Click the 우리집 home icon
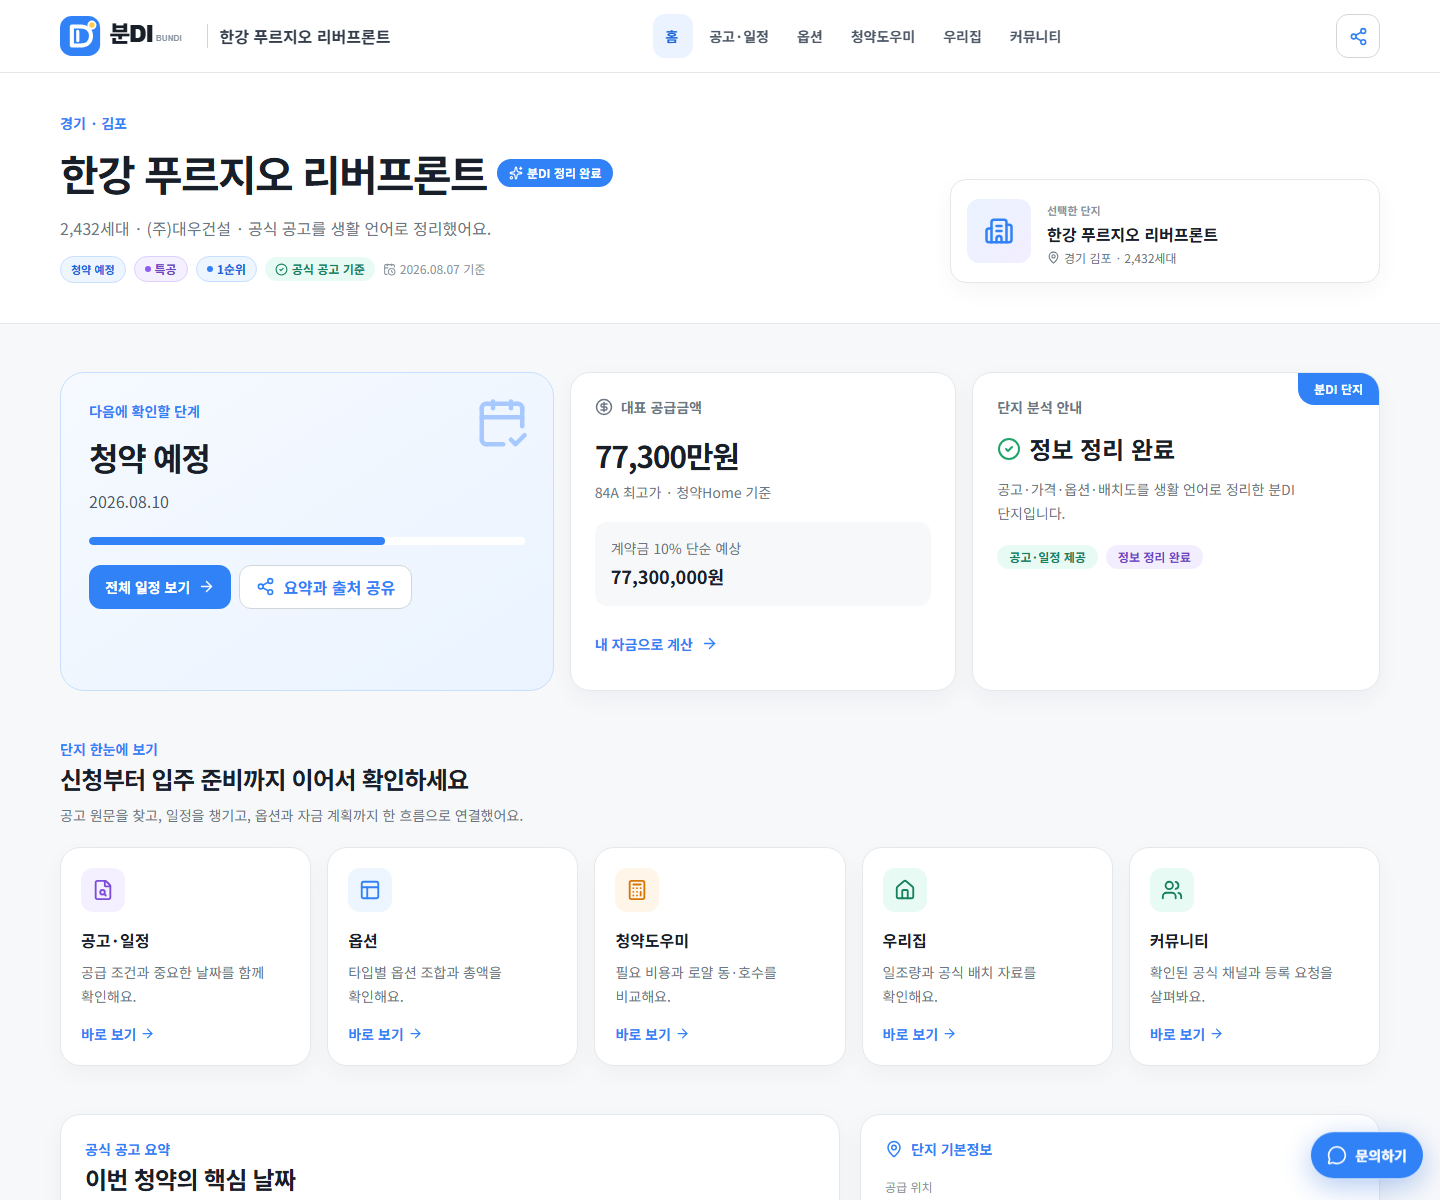The image size is (1440, 1200). click(x=905, y=890)
